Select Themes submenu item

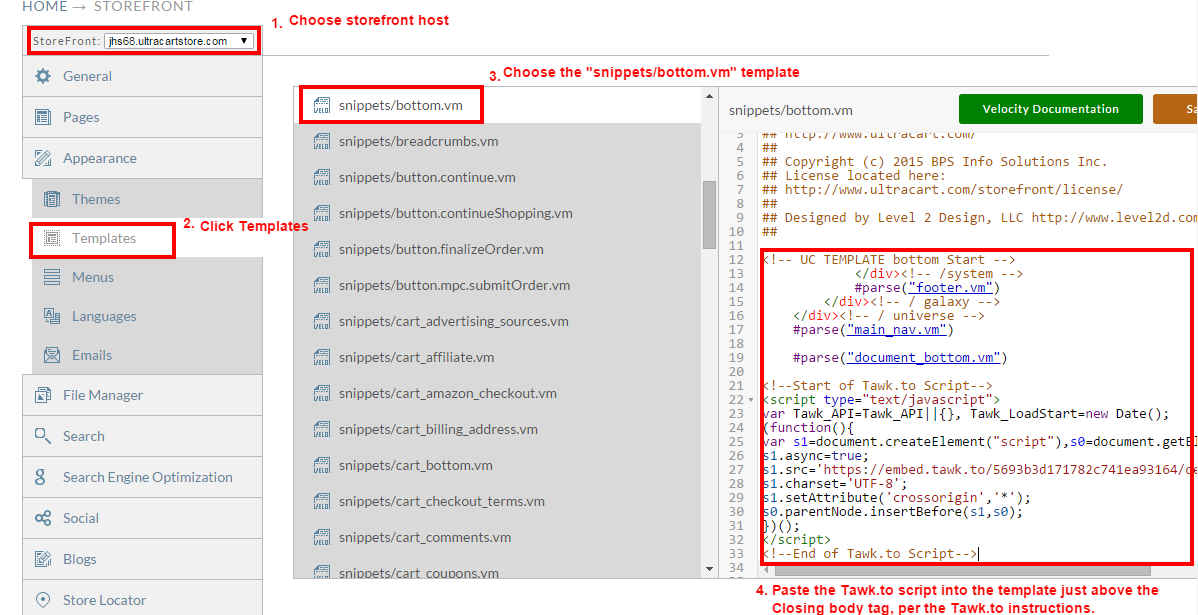click(147, 199)
